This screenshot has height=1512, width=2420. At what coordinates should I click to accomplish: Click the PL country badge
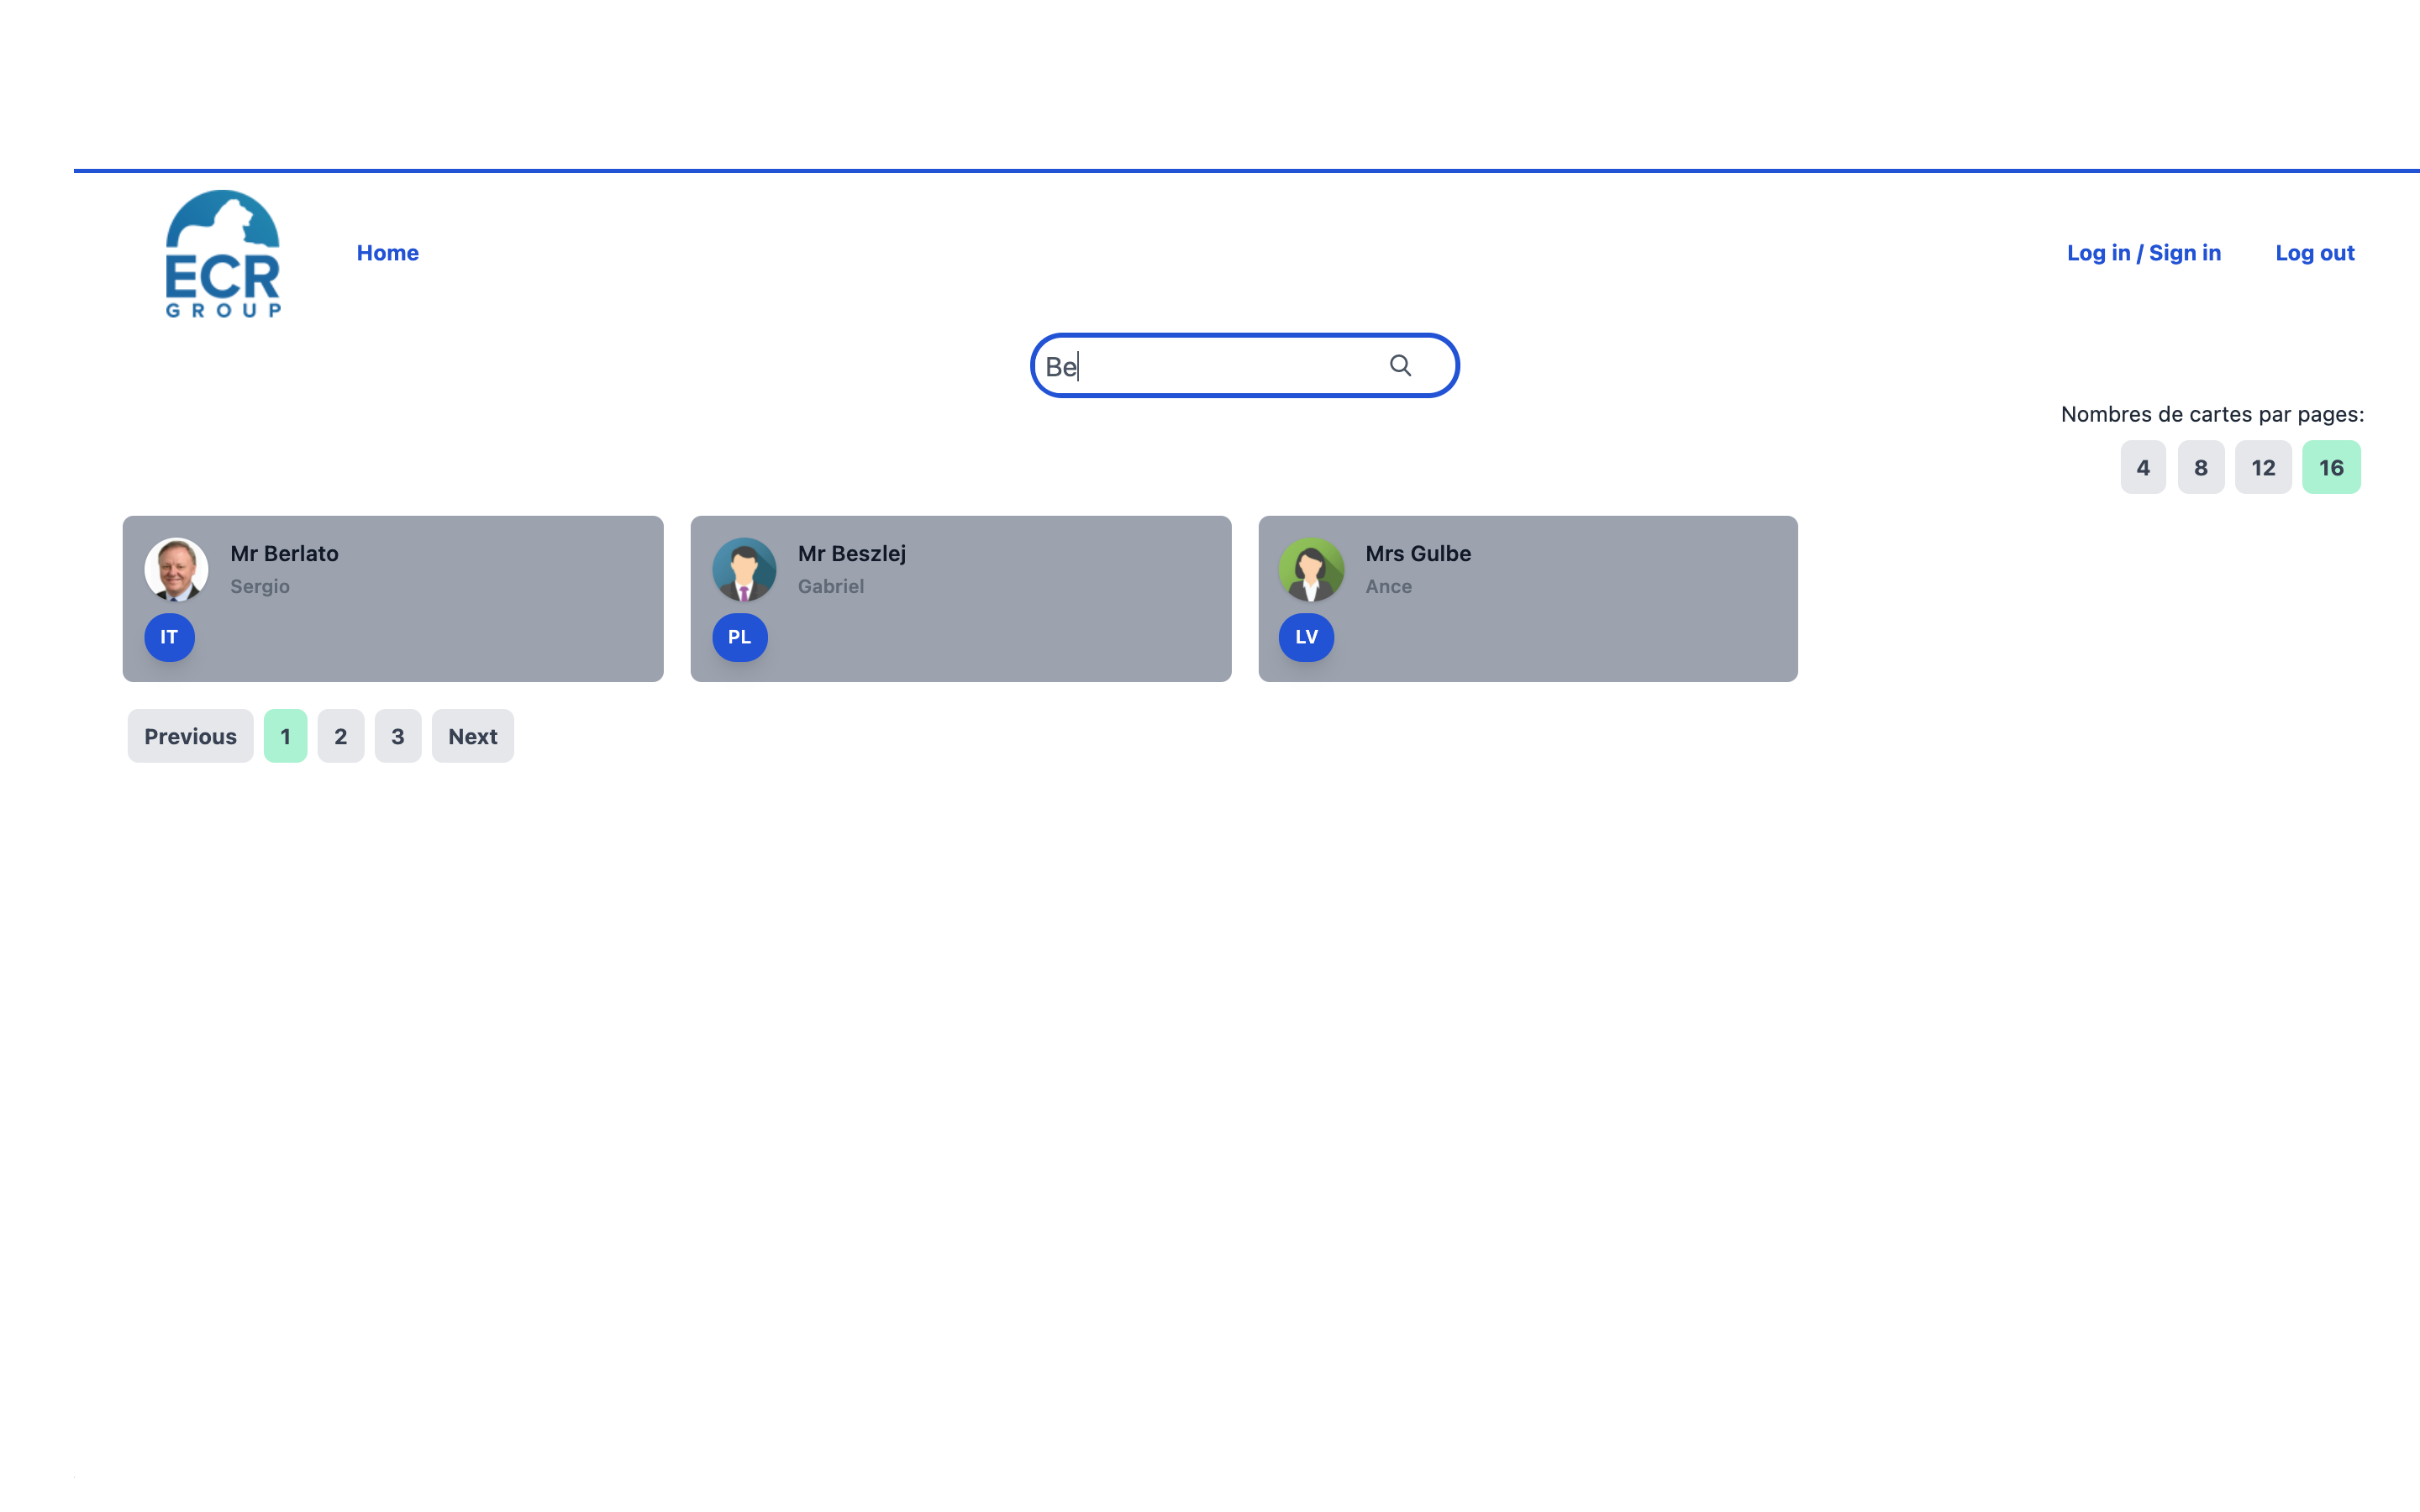739,637
